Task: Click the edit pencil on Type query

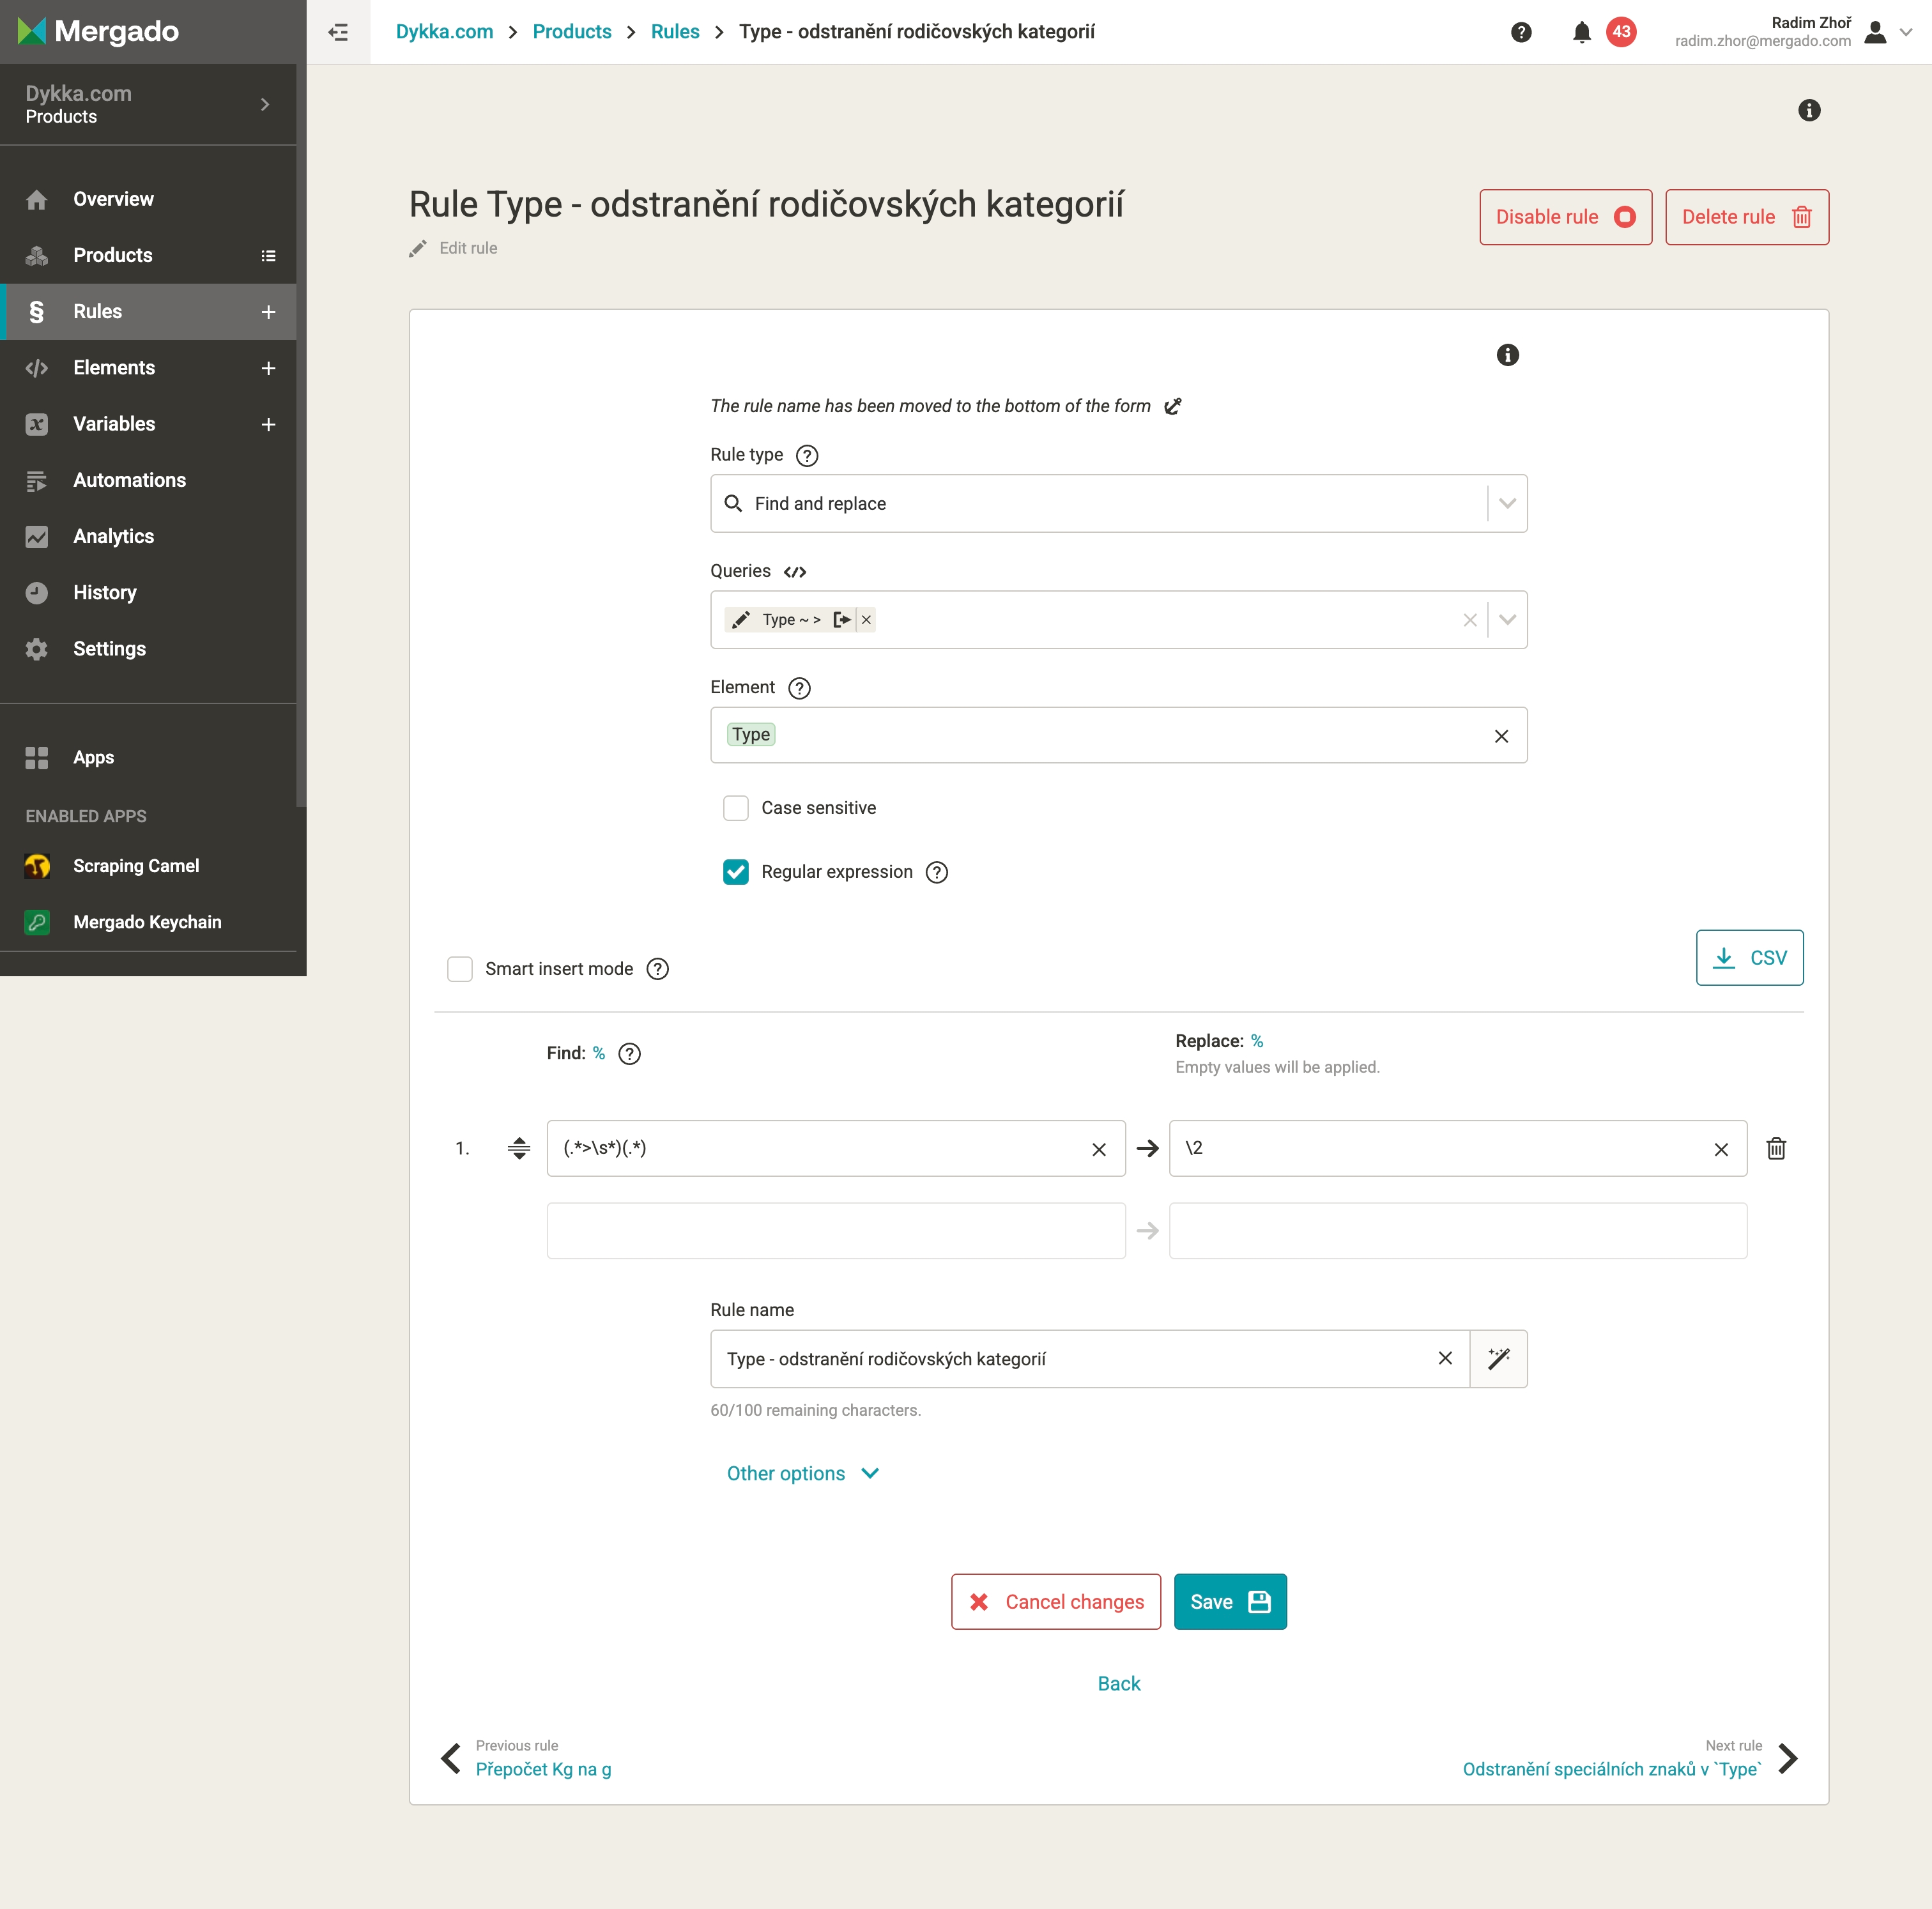Action: [740, 620]
